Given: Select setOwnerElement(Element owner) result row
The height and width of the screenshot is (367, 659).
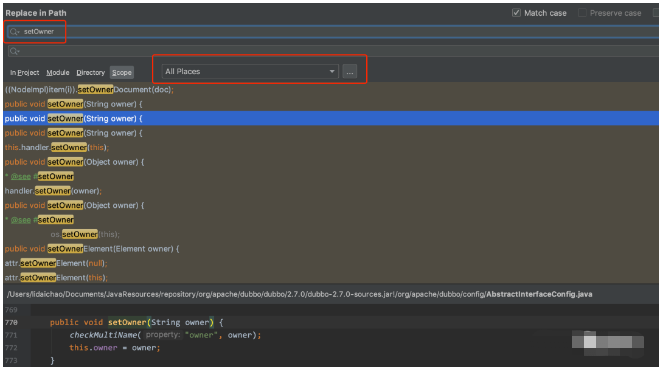Looking at the screenshot, I should pyautogui.click(x=331, y=249).
